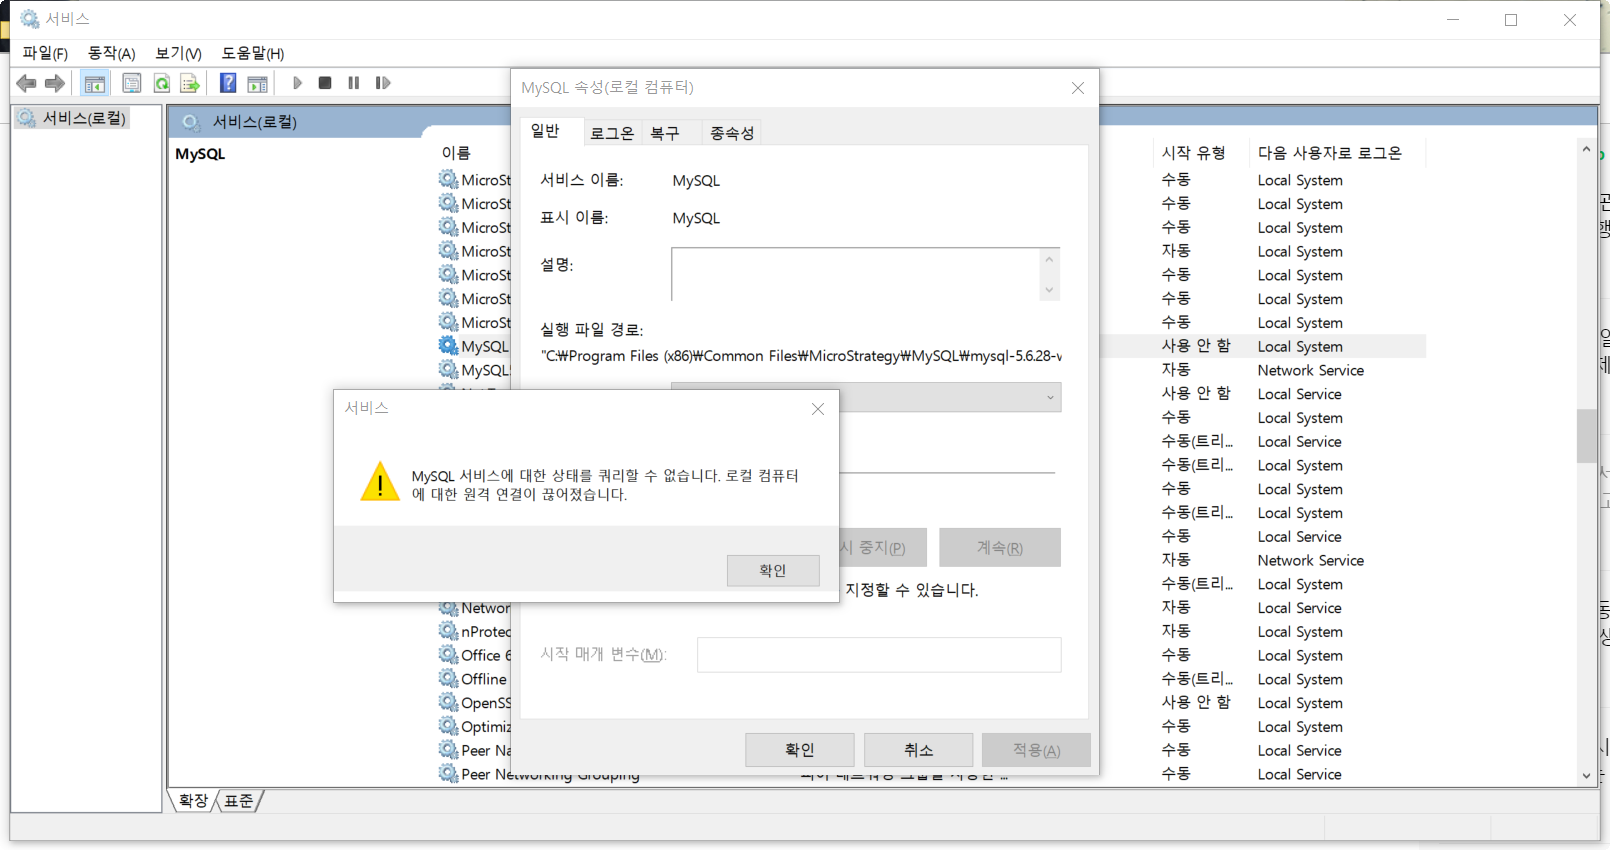Image resolution: width=1610 pixels, height=850 pixels.
Task: Click the description box scroll-down arrow
Action: (x=1049, y=290)
